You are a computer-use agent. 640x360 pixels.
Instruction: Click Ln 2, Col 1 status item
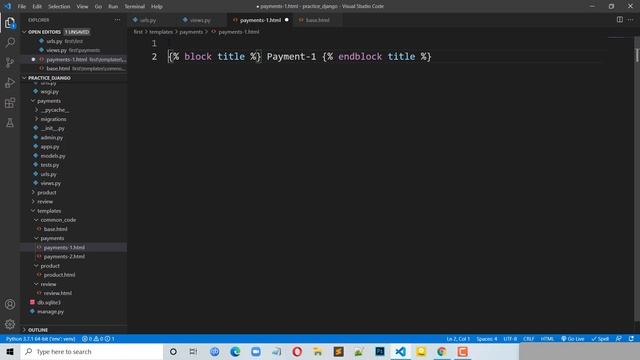[x=458, y=339]
